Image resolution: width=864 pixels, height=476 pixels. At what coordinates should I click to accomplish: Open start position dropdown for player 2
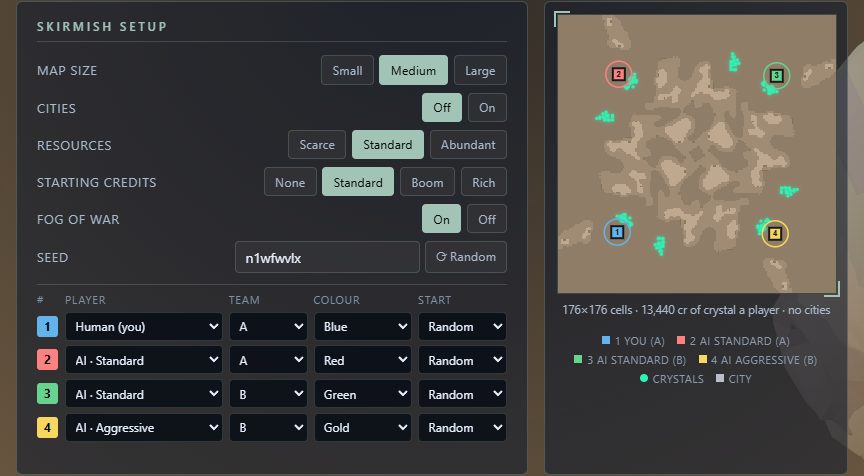click(x=462, y=360)
